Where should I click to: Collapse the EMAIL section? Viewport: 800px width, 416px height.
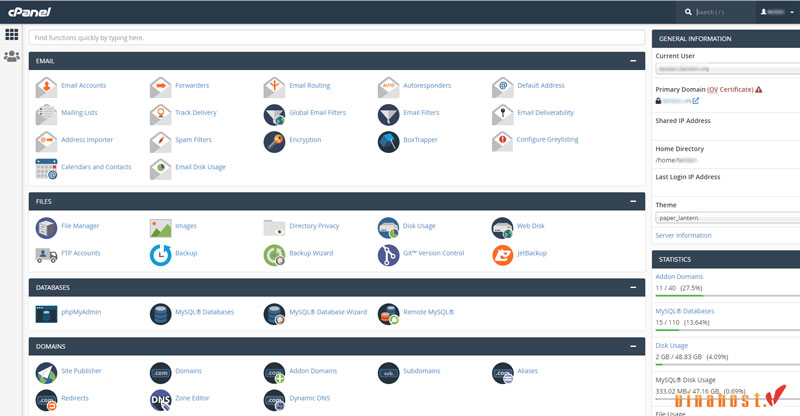pyautogui.click(x=633, y=61)
